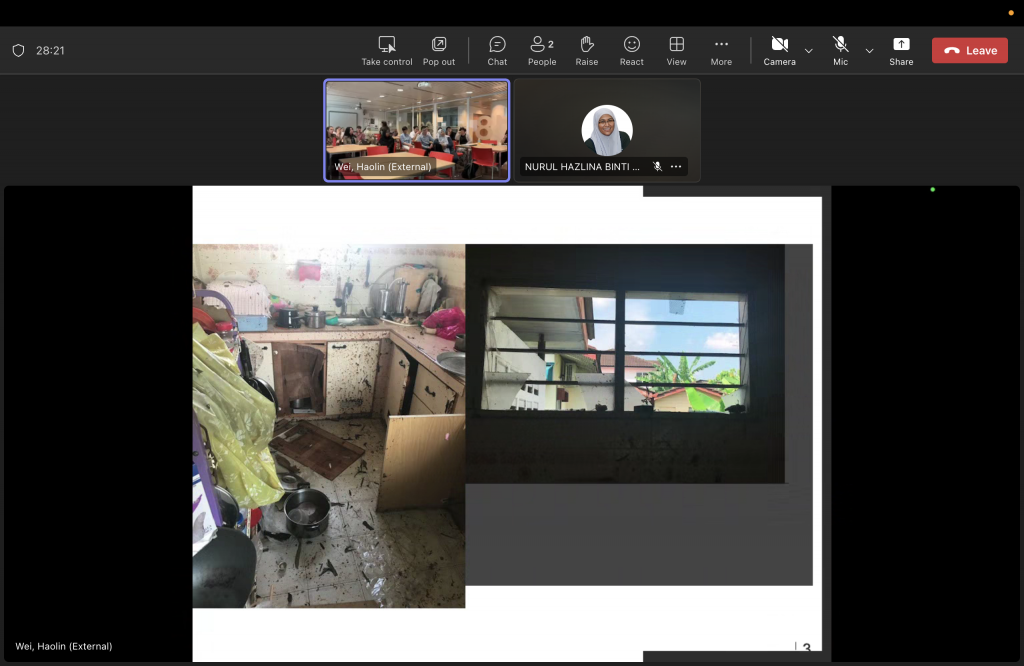
Task: Click Nurul Hazlina muted mic indicator
Action: (x=658, y=166)
